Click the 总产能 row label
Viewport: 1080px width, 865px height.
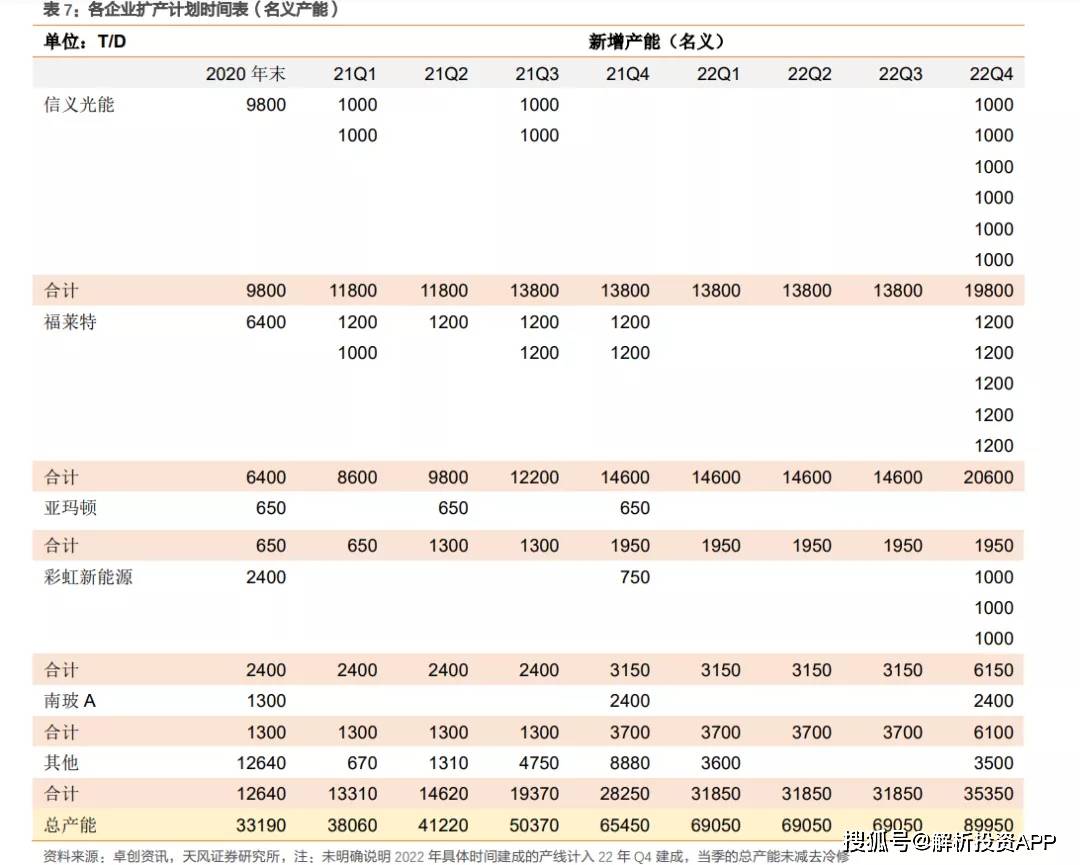tap(70, 826)
